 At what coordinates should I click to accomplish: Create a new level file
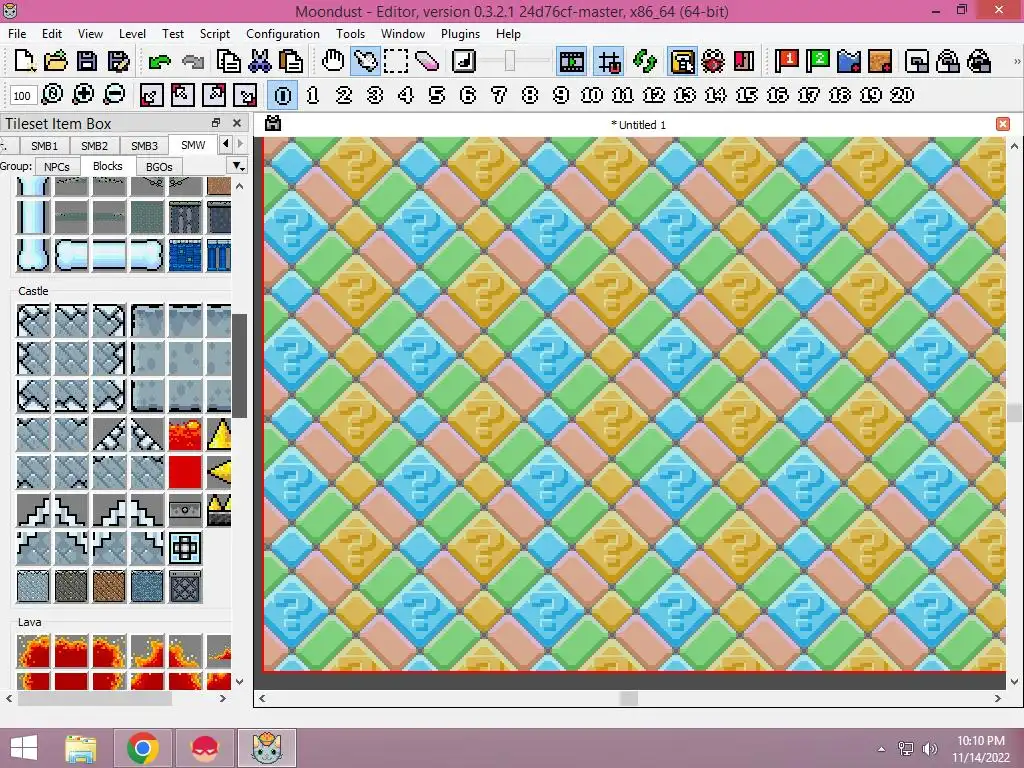(x=24, y=61)
